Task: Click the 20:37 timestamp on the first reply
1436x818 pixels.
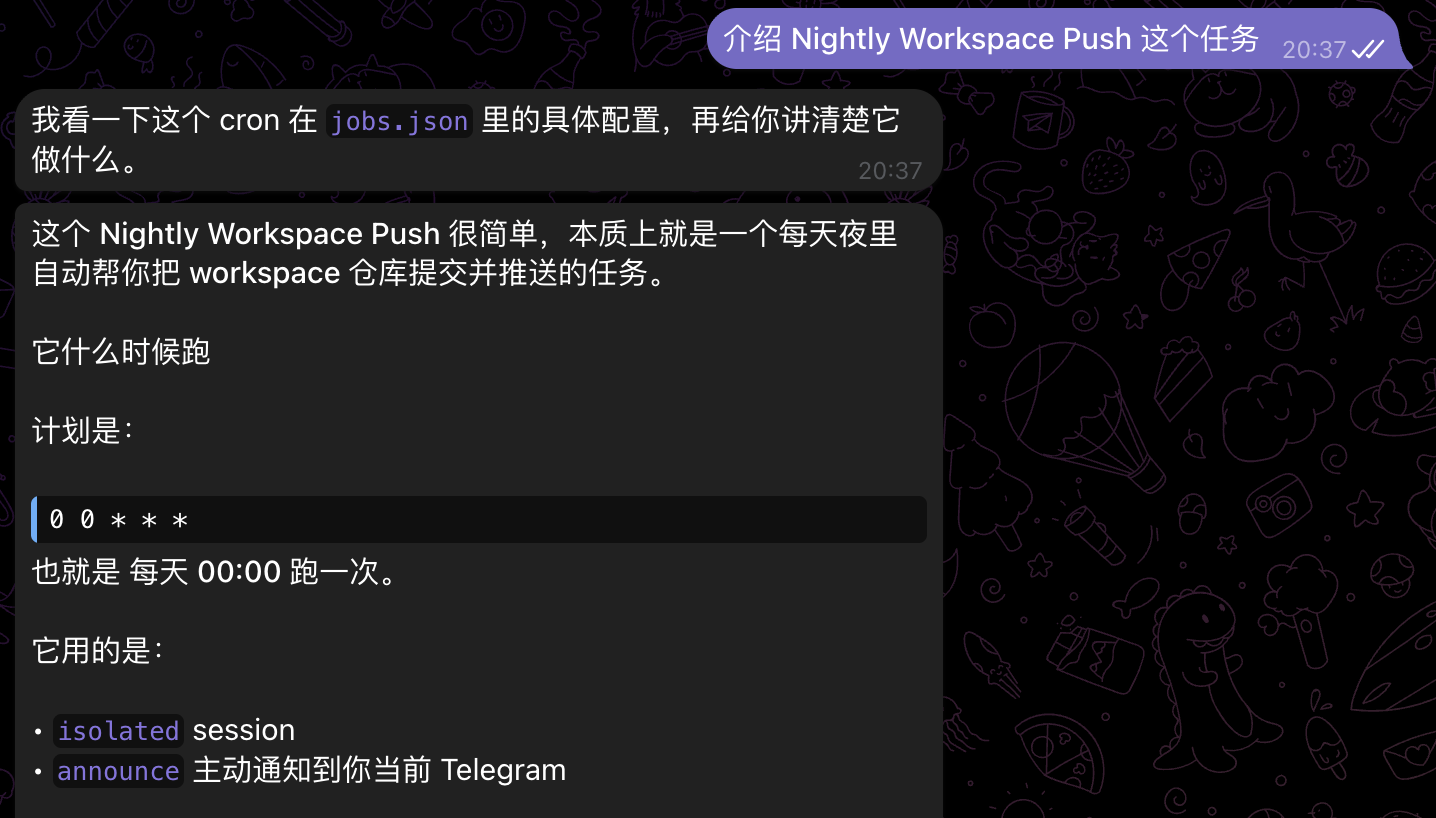Action: coord(890,171)
